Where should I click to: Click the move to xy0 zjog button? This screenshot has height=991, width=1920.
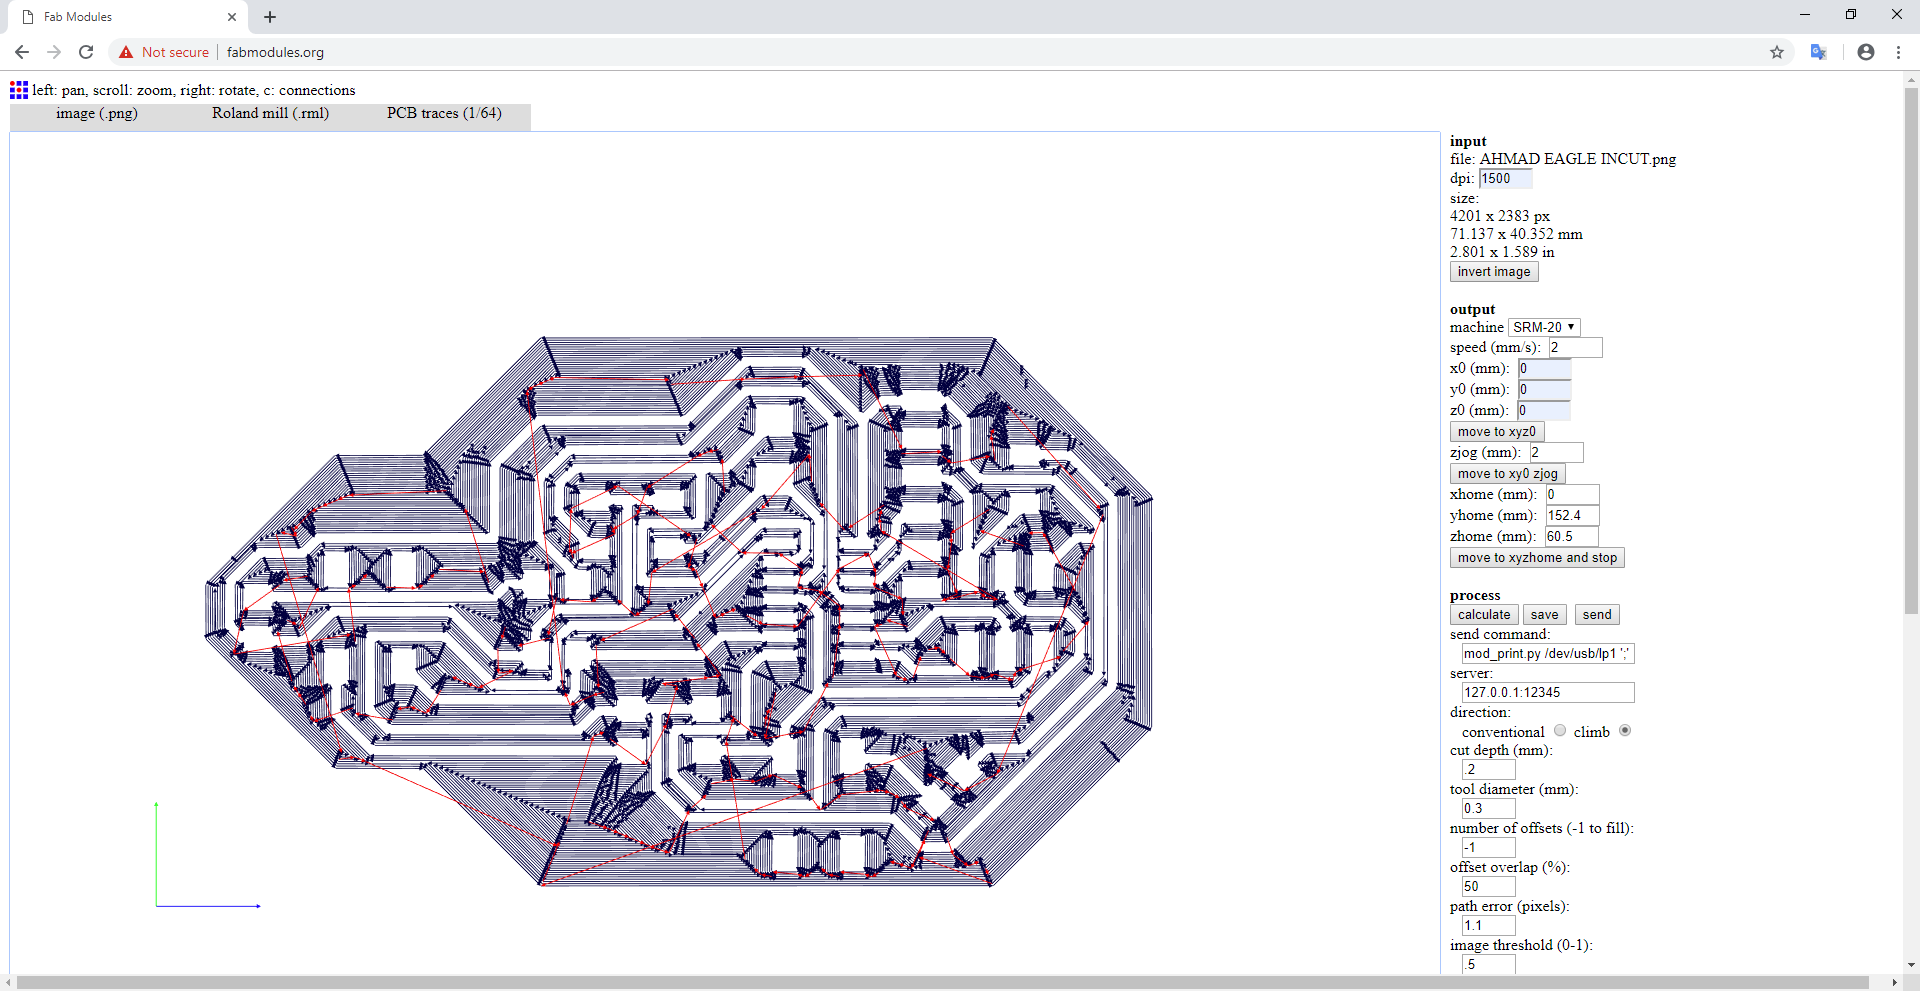tap(1508, 474)
